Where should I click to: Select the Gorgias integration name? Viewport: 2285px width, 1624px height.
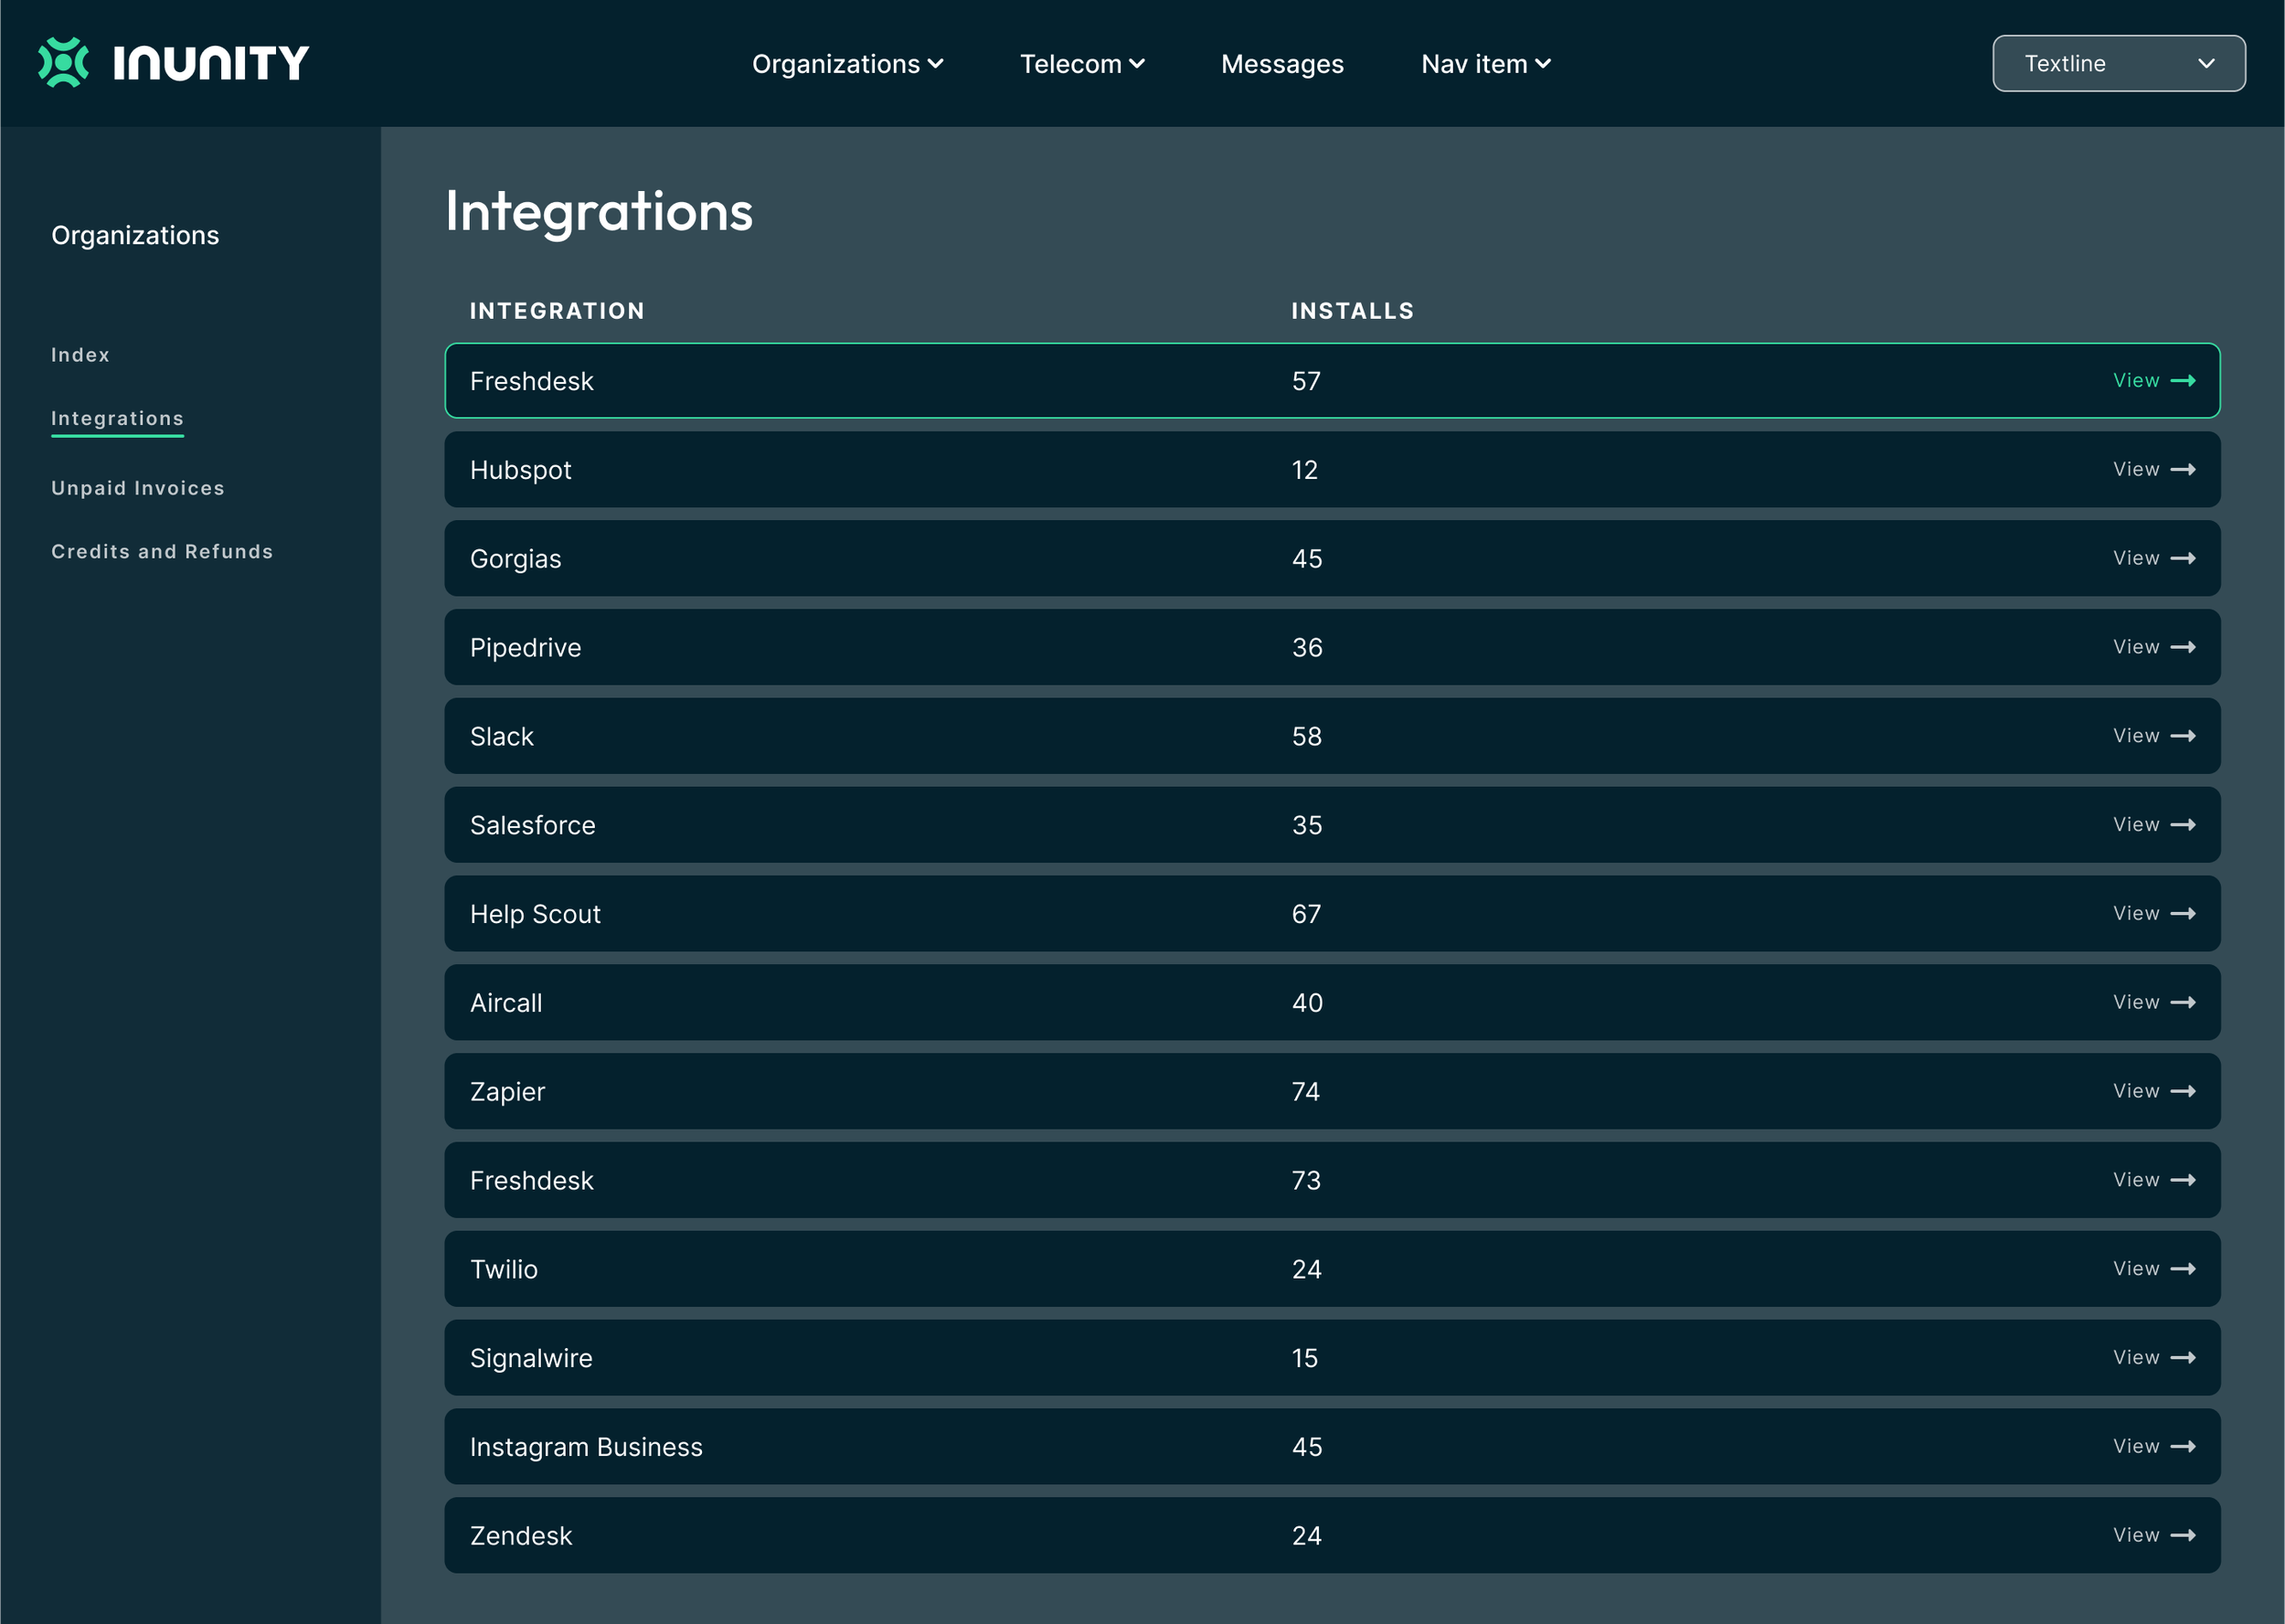[515, 559]
